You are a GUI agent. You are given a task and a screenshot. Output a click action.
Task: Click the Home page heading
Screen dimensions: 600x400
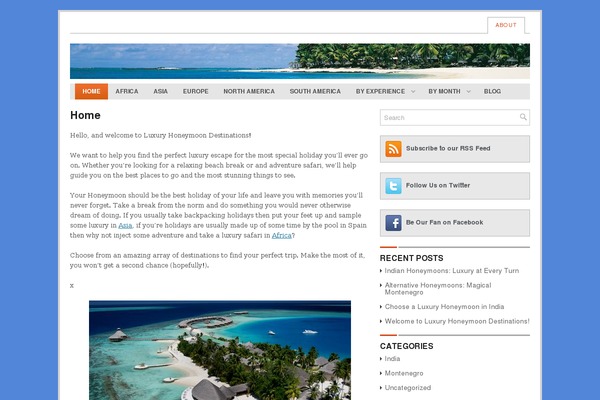tap(85, 115)
